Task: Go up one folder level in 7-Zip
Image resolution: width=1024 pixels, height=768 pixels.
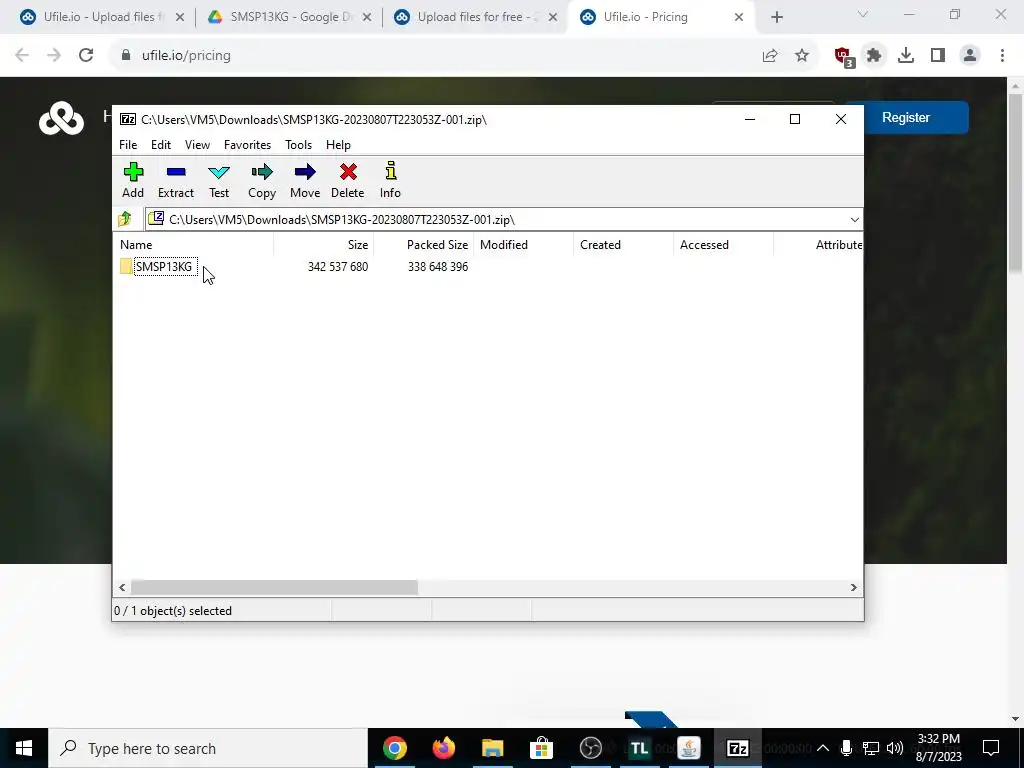Action: coord(125,219)
